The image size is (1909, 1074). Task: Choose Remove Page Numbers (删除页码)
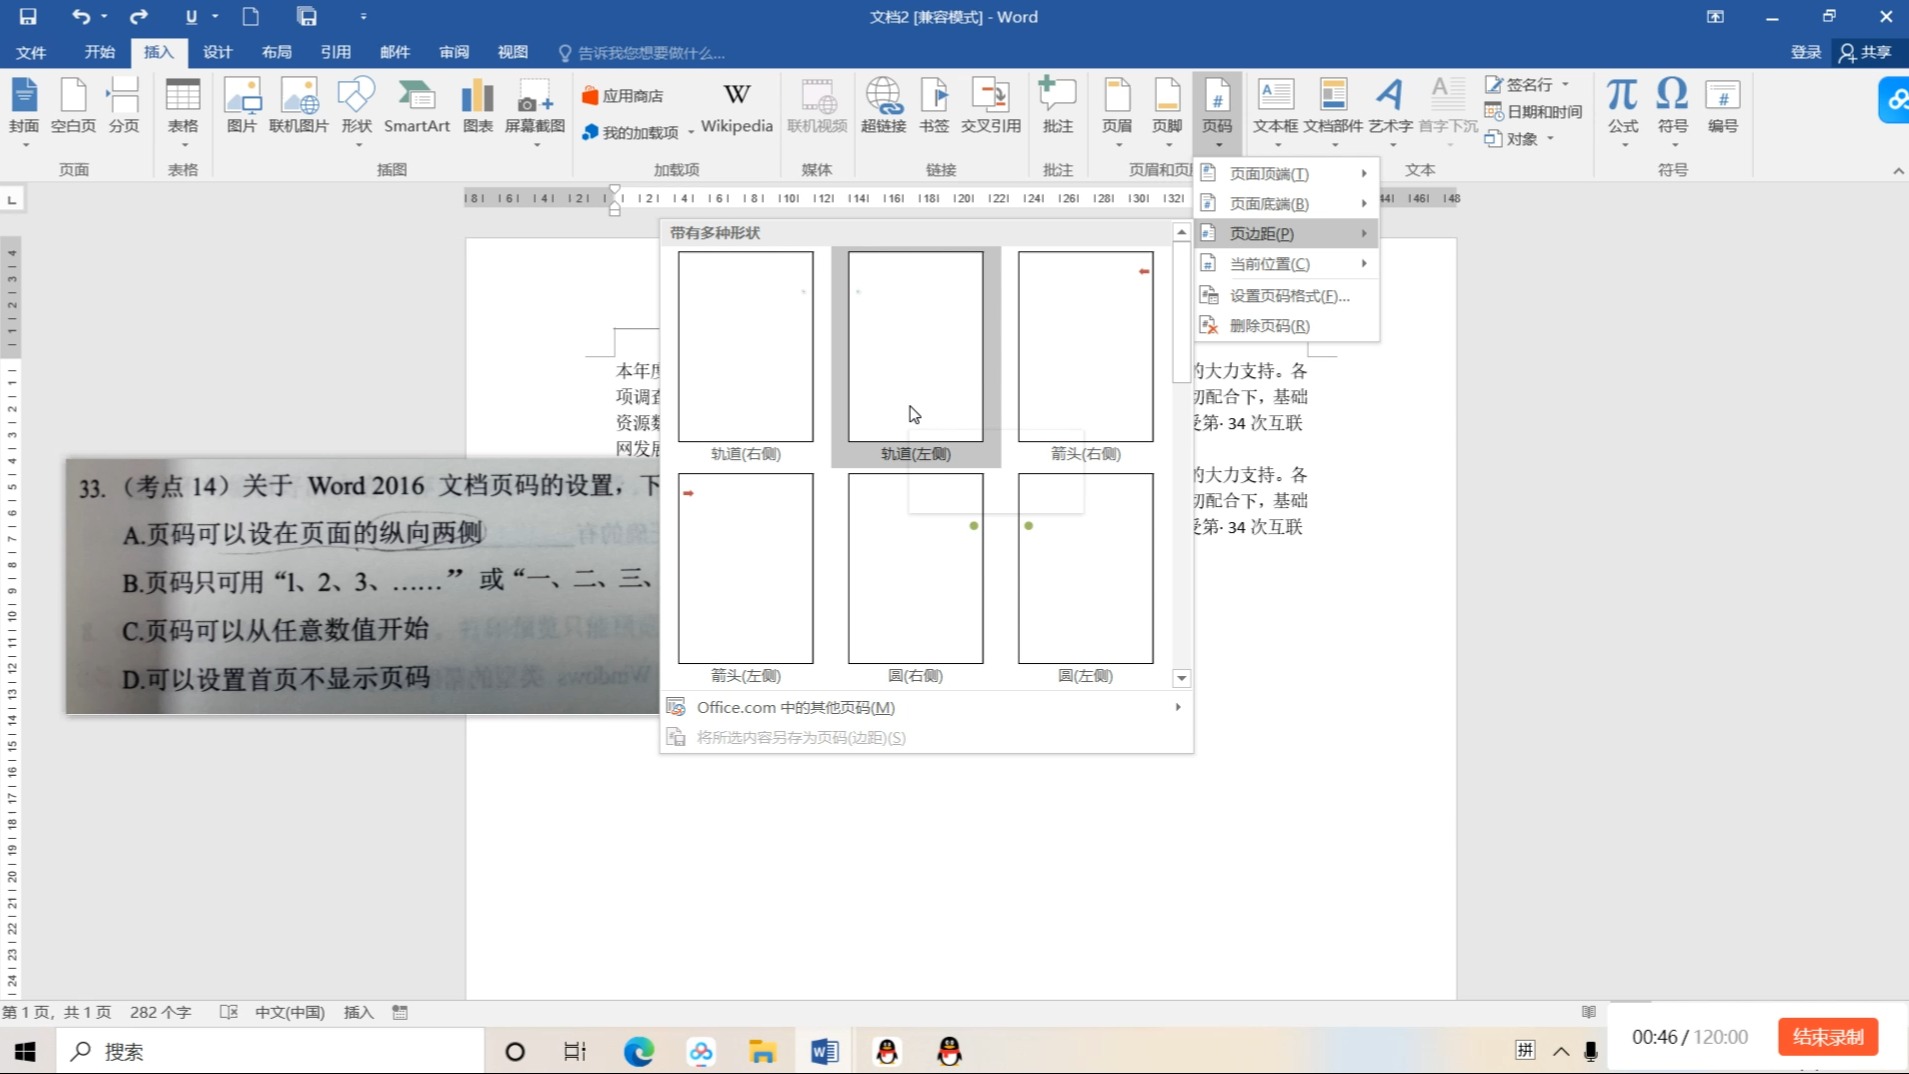[1286, 325]
